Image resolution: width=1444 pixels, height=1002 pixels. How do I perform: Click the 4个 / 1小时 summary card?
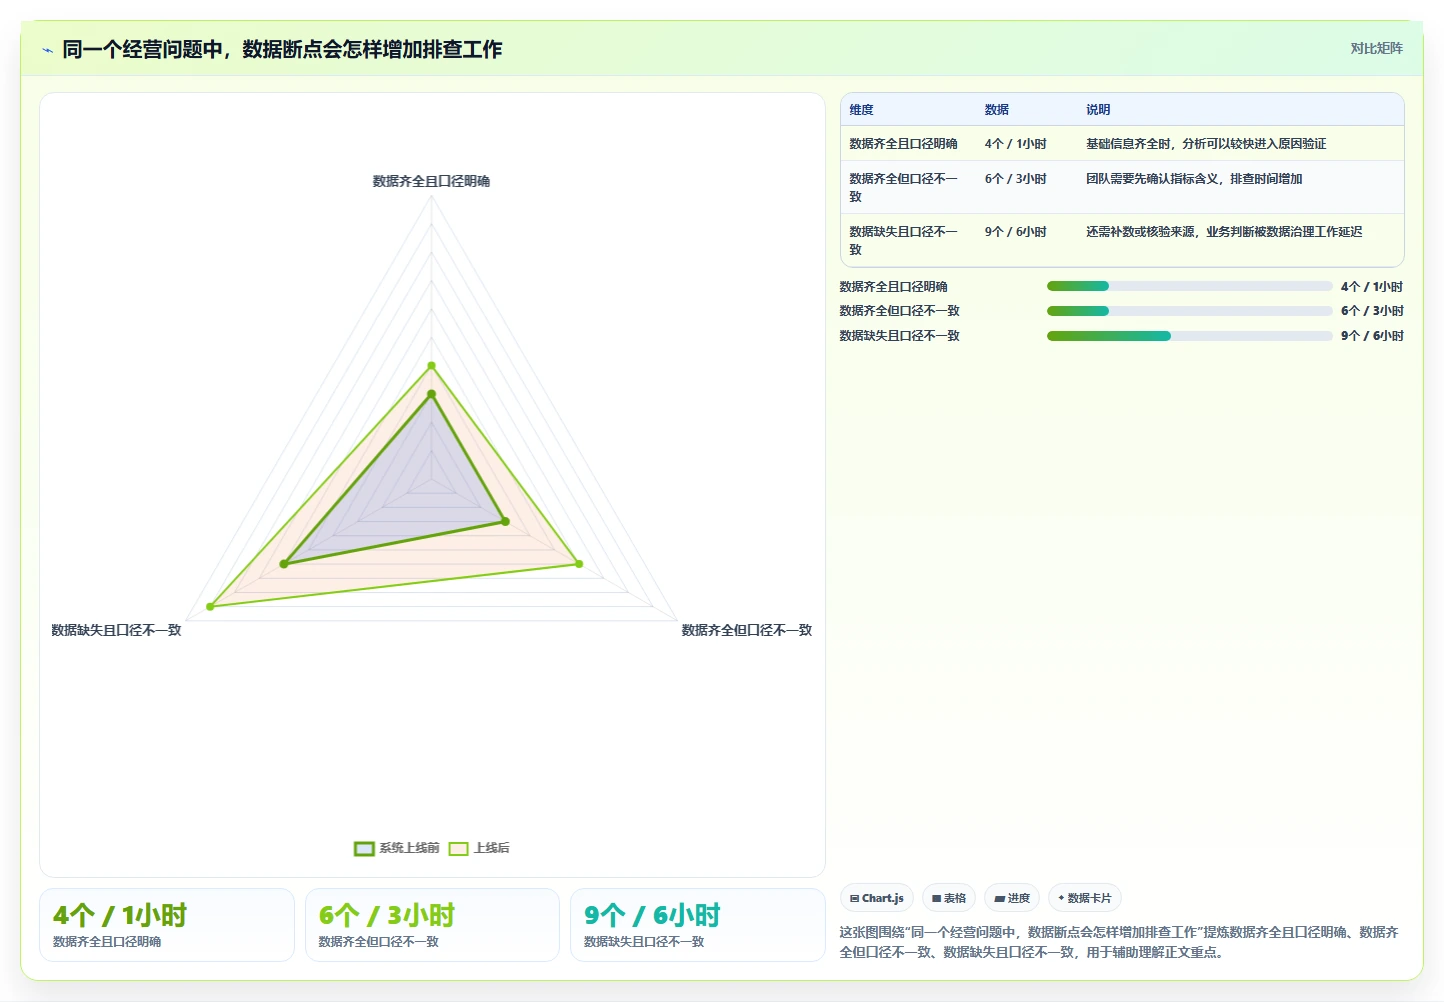167,925
